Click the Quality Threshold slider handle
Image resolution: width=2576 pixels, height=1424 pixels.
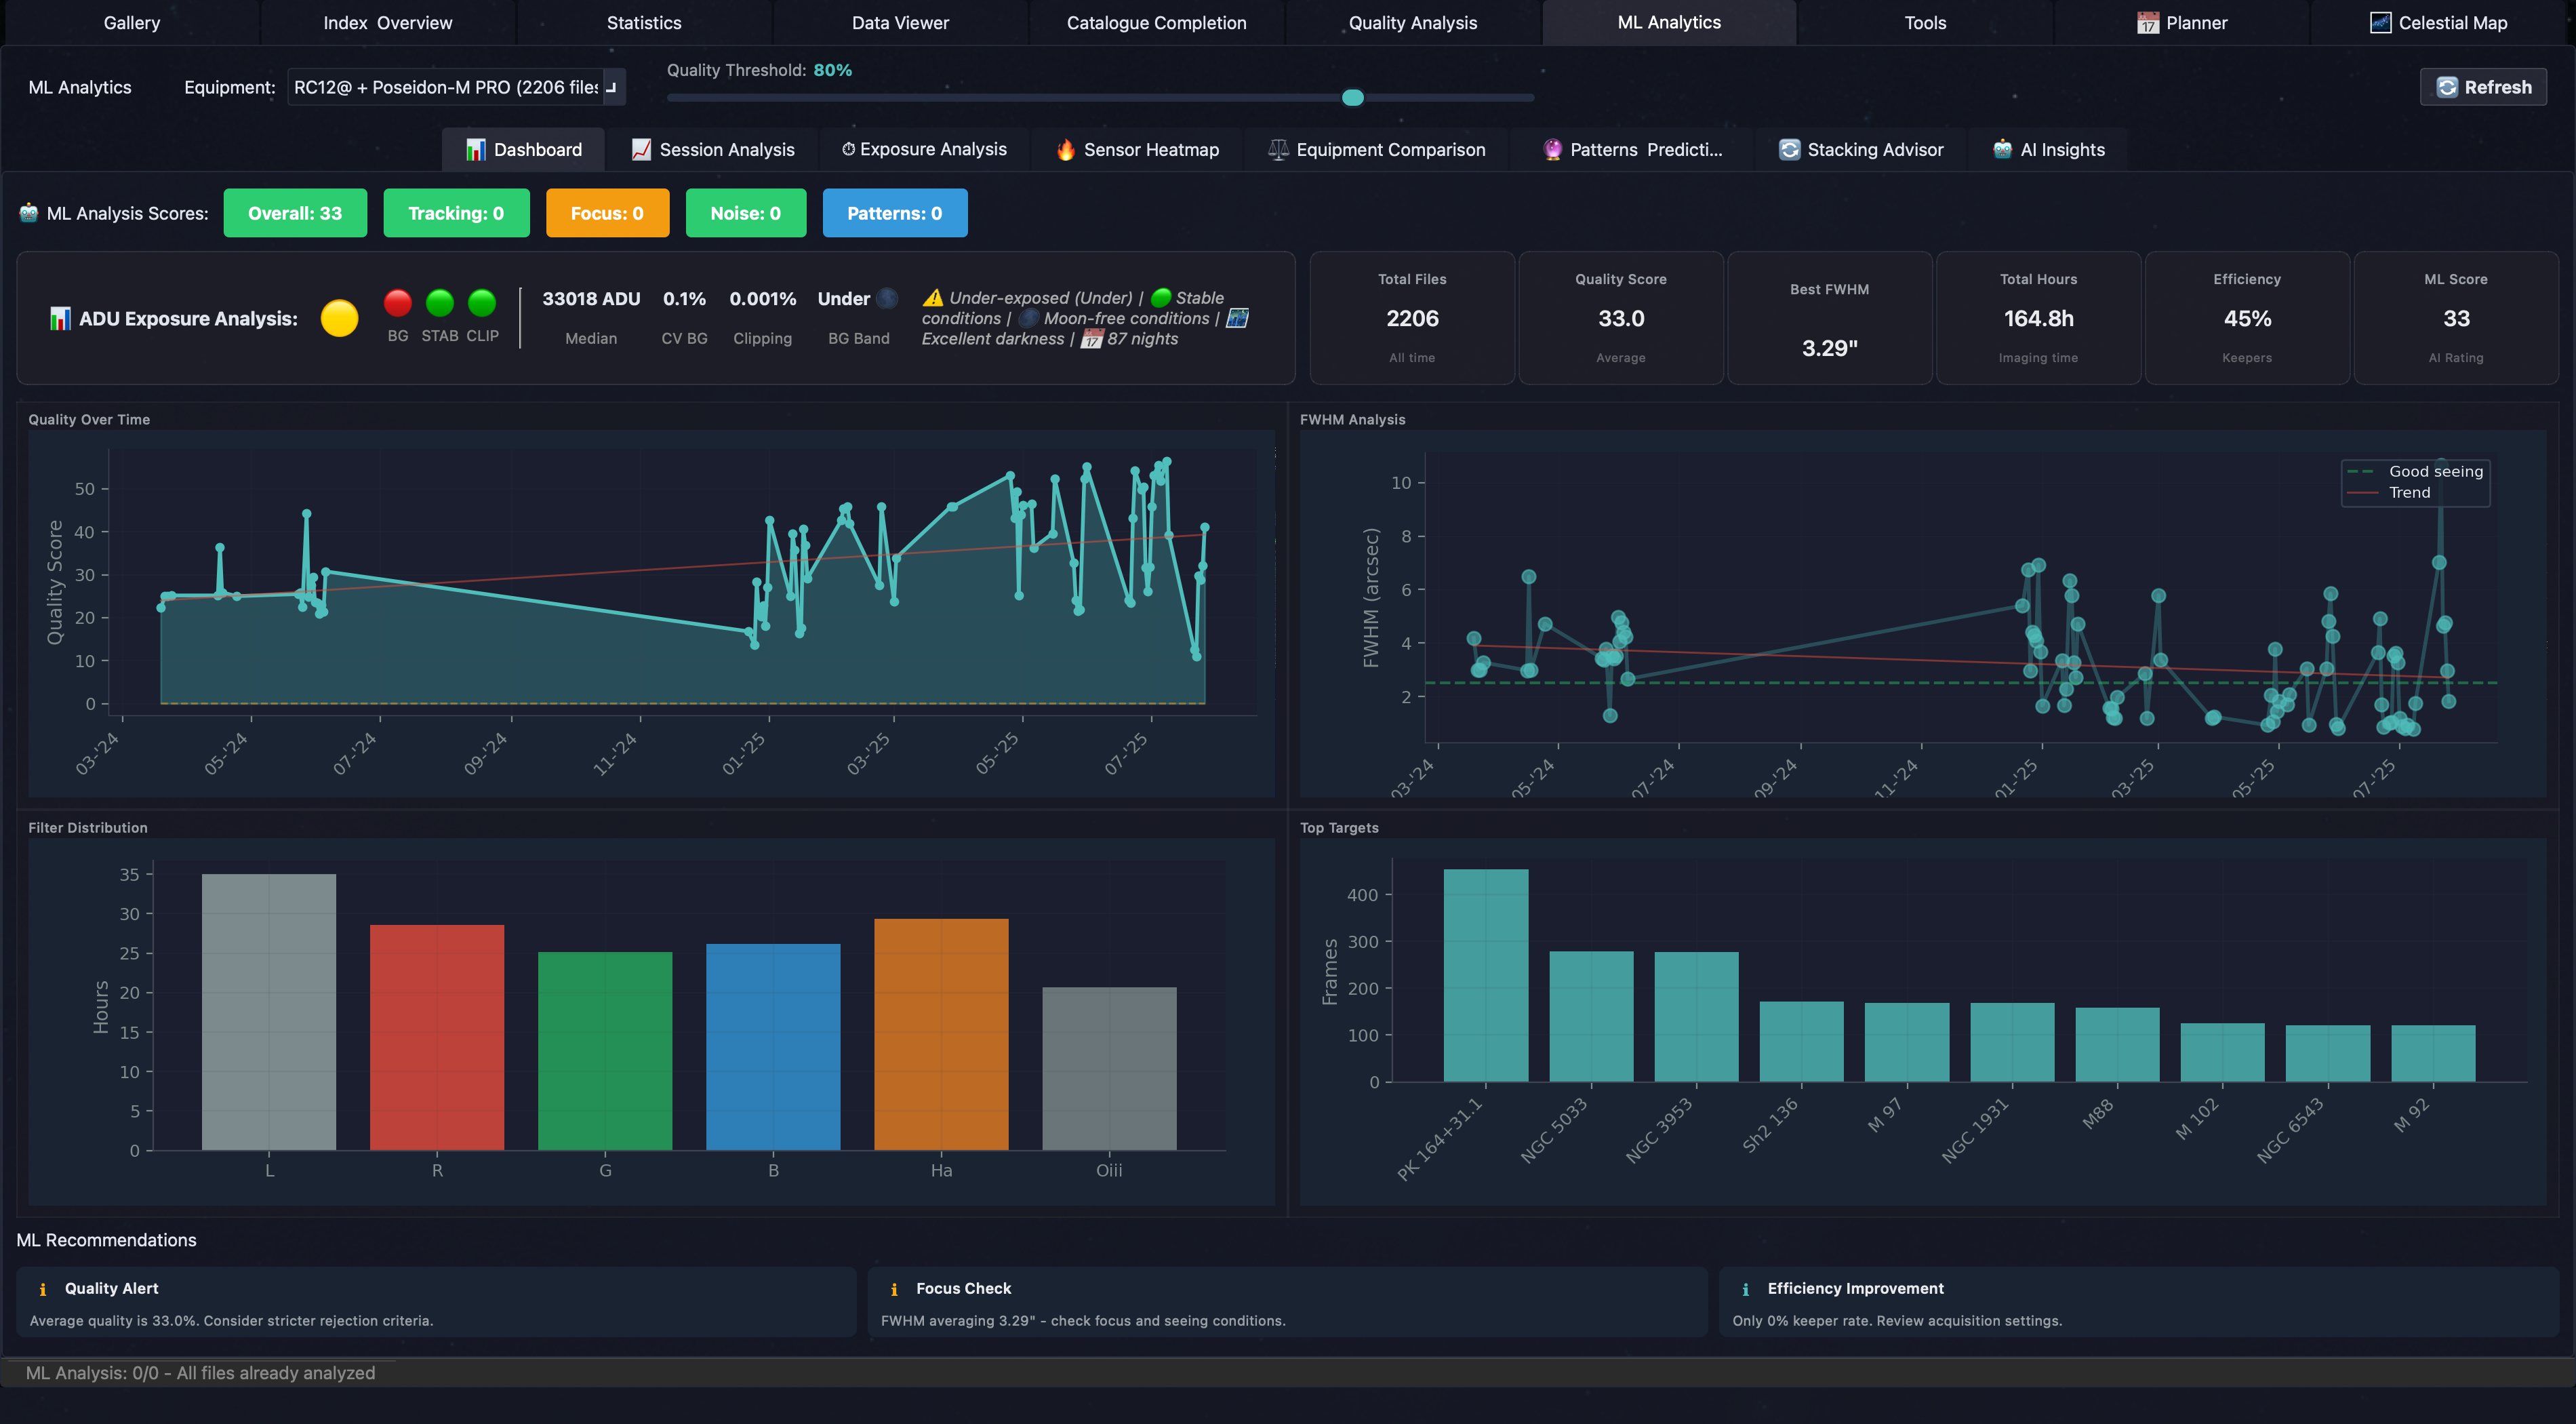click(x=1352, y=97)
